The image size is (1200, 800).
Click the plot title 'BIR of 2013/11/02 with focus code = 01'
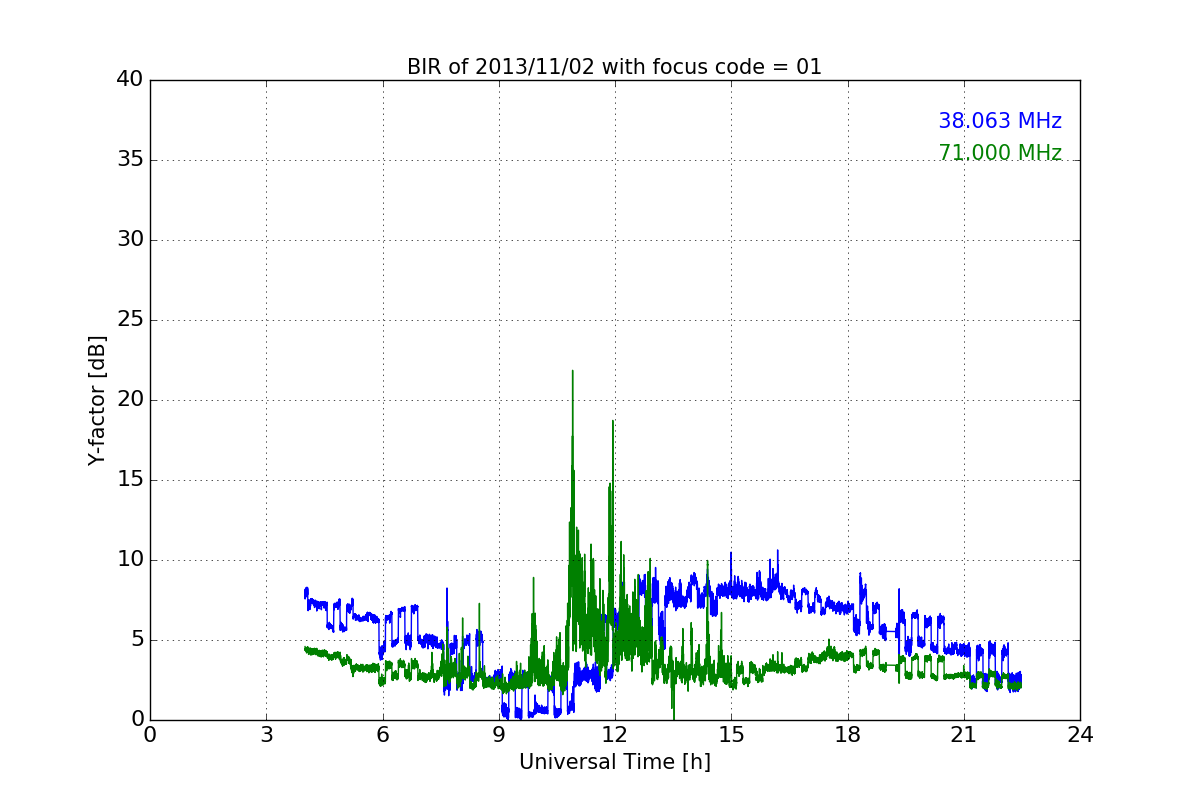pos(614,67)
